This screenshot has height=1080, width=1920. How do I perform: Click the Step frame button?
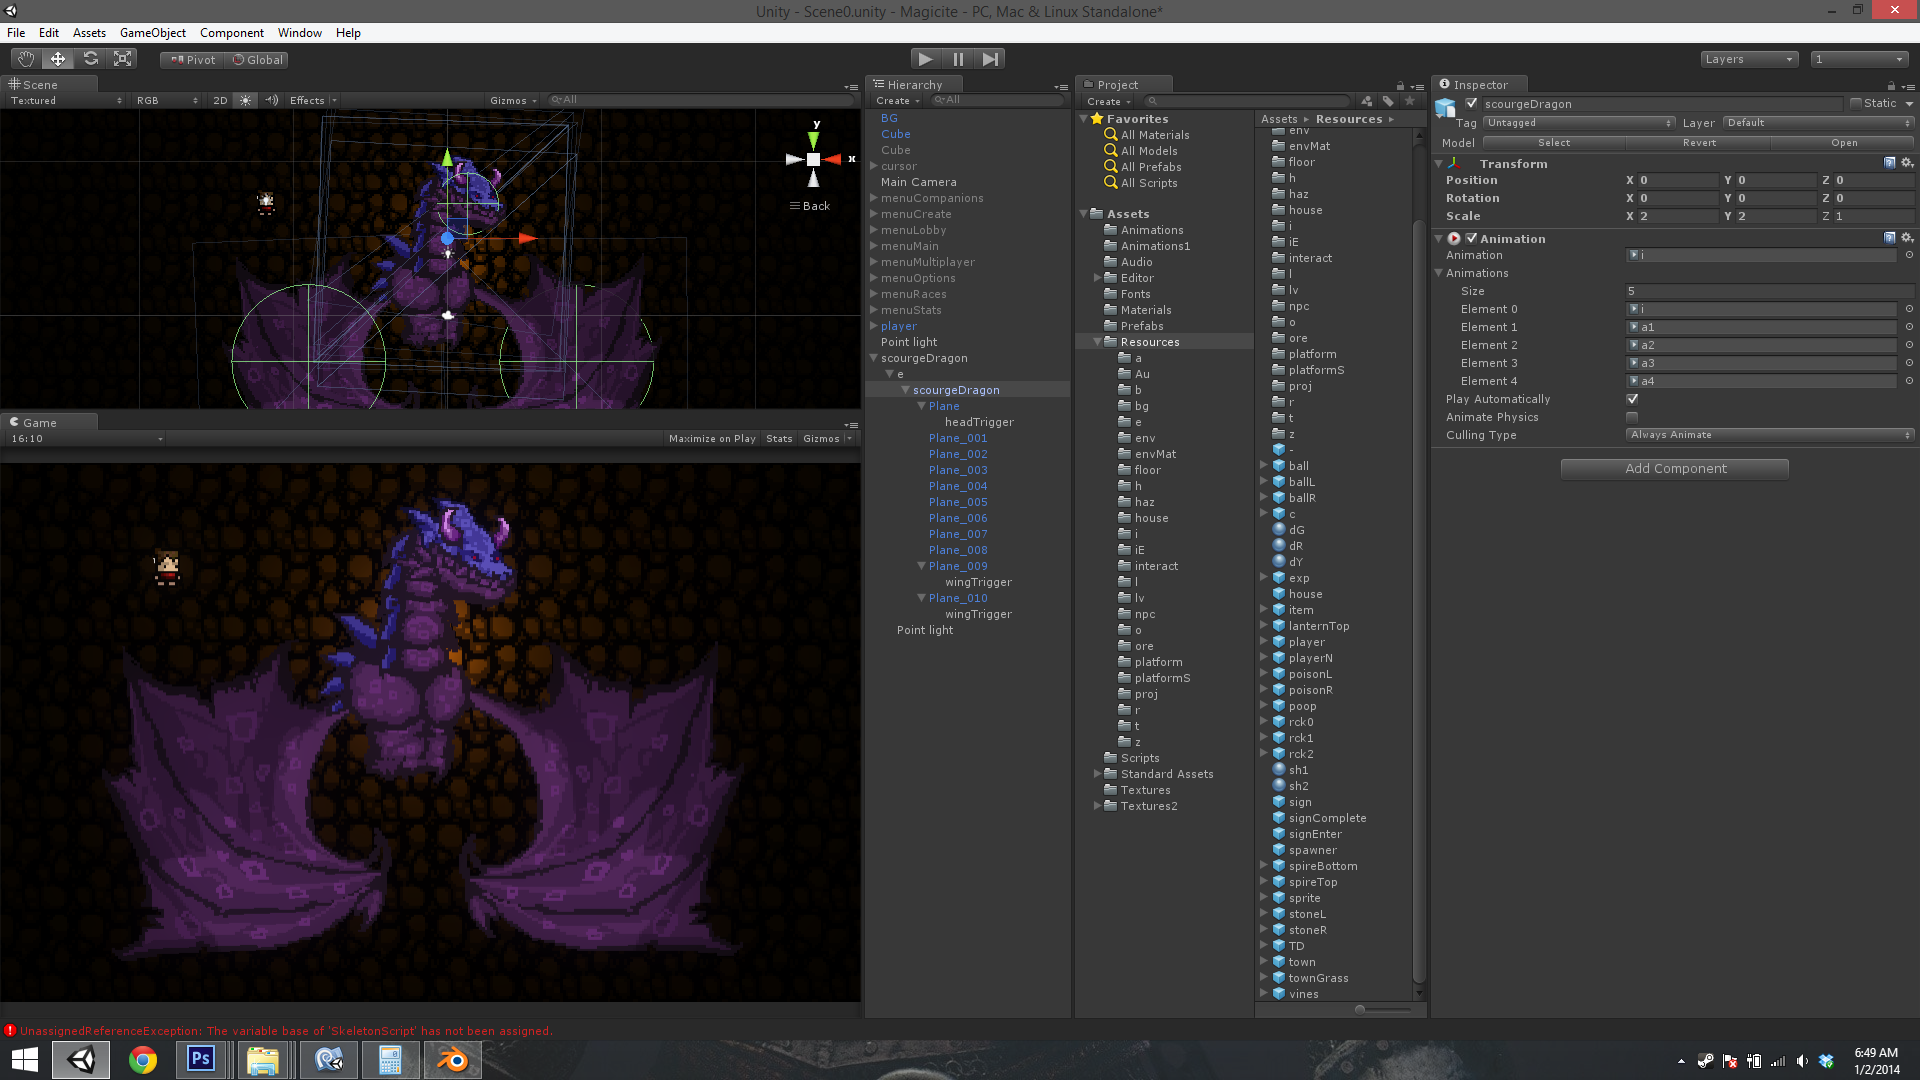989,59
